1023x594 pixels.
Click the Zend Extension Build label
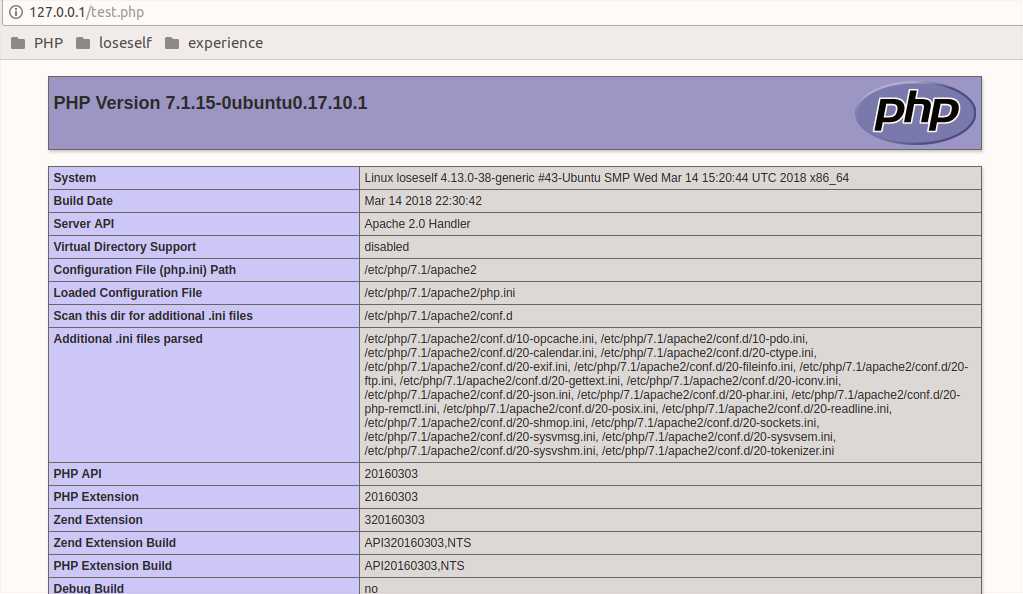pos(114,542)
